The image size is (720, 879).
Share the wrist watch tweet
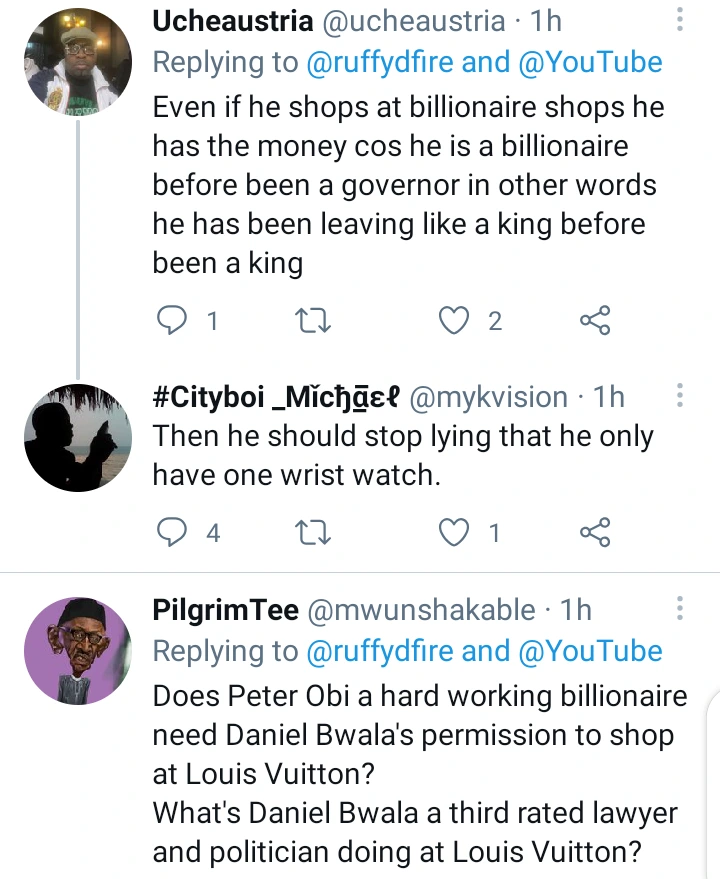tap(595, 532)
